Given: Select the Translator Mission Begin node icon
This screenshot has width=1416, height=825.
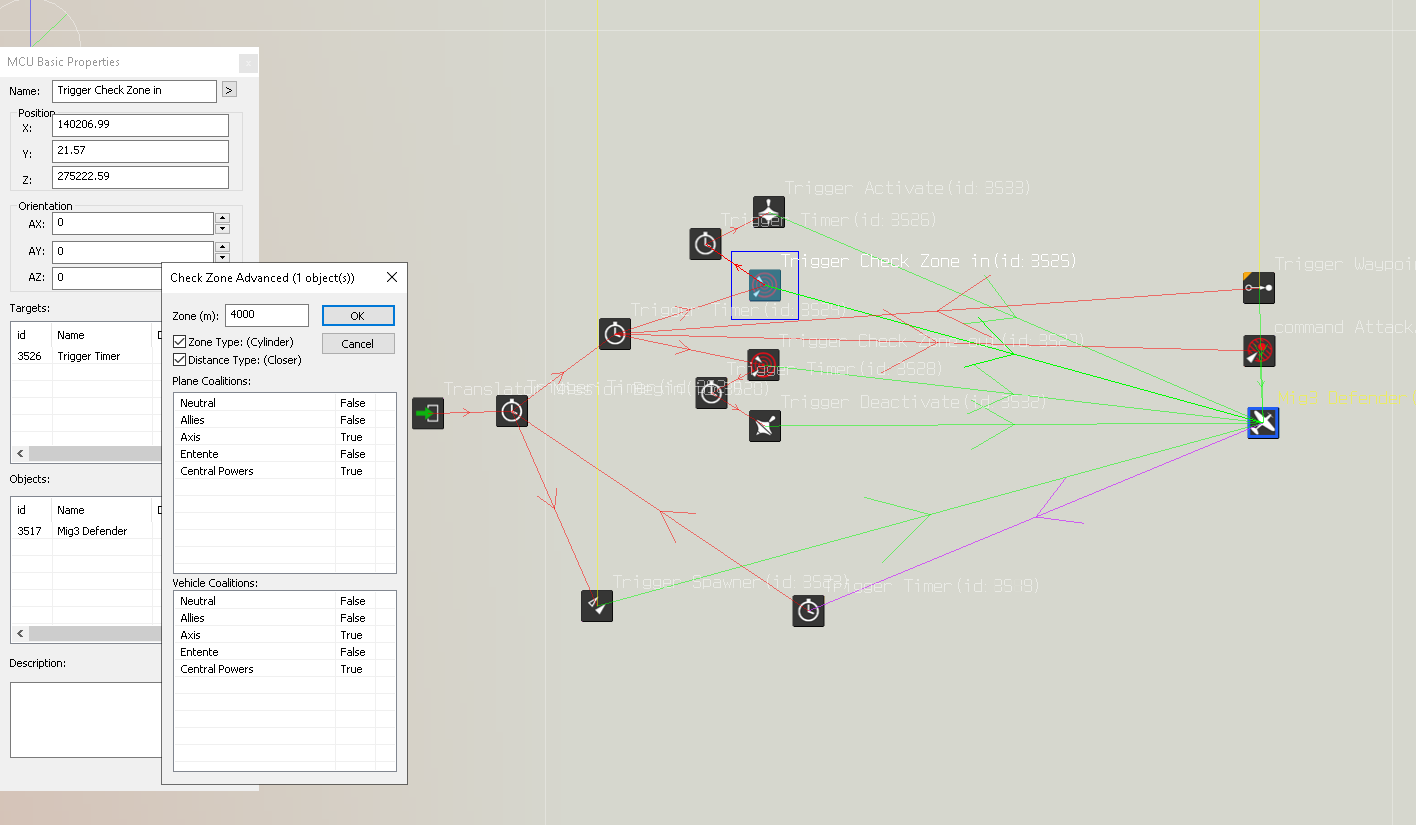Looking at the screenshot, I should 428,413.
